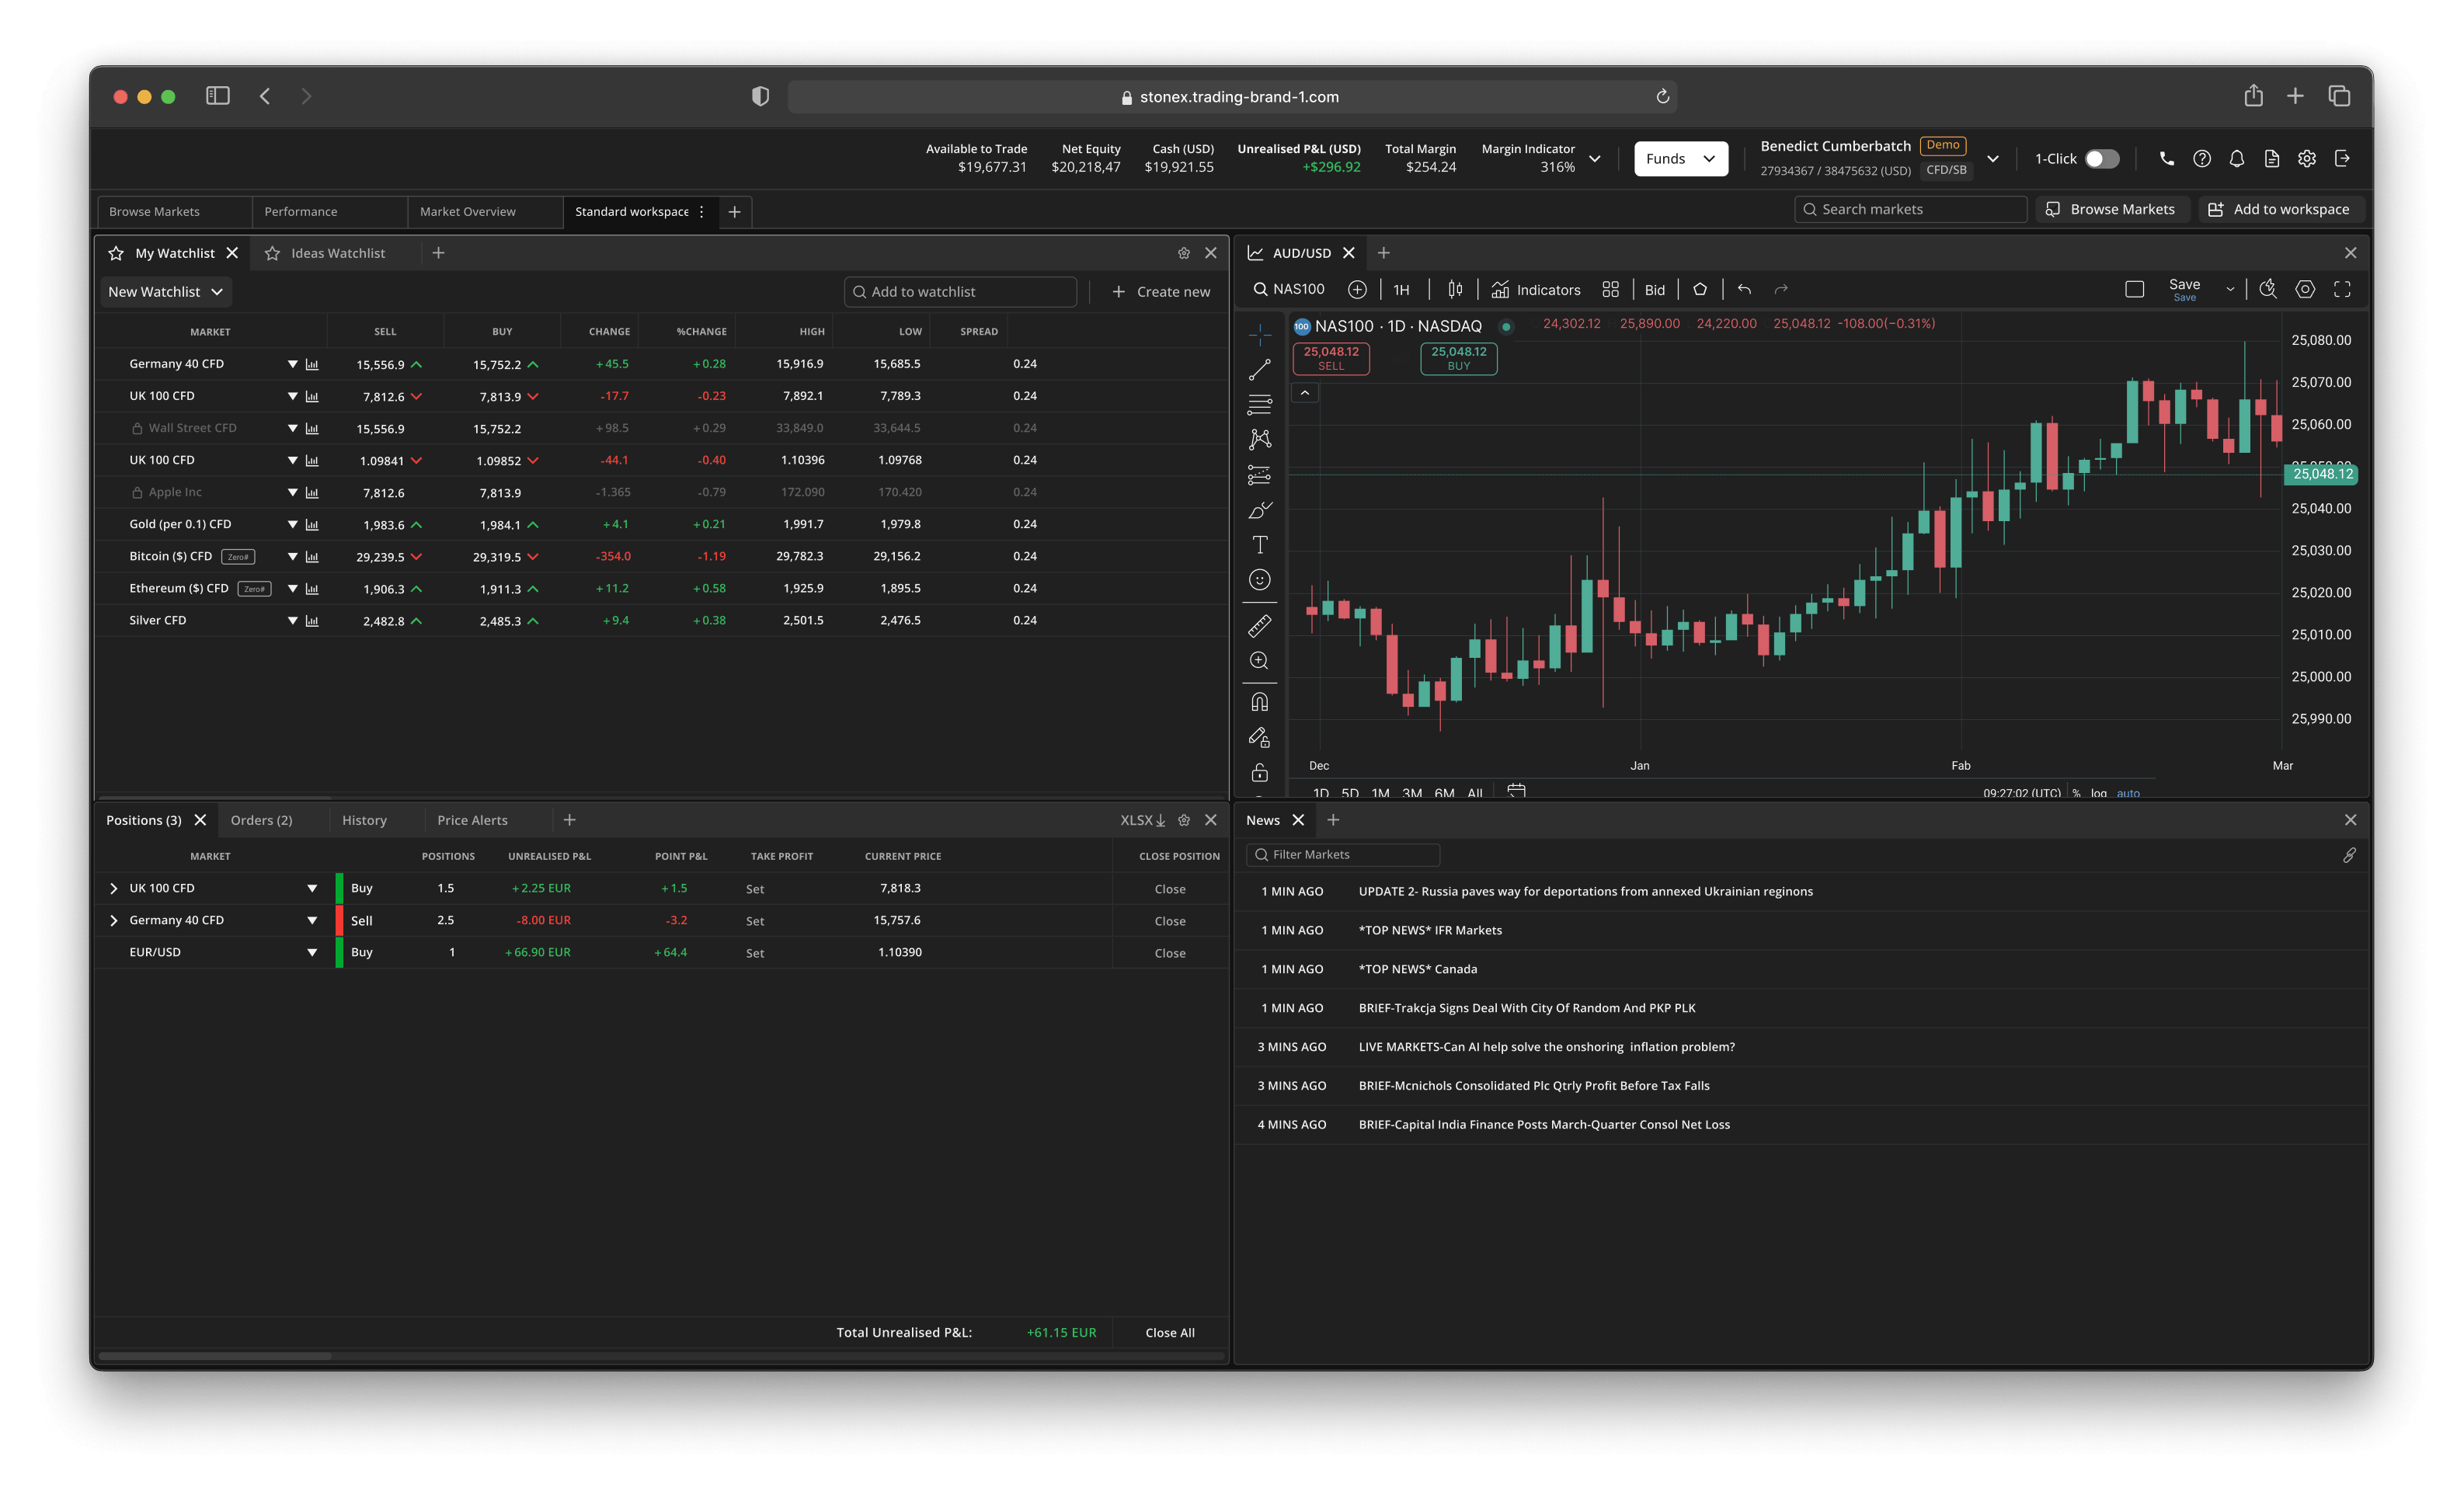Select the text tool in chart toolbar
2464x1485 pixels.
[x=1259, y=545]
